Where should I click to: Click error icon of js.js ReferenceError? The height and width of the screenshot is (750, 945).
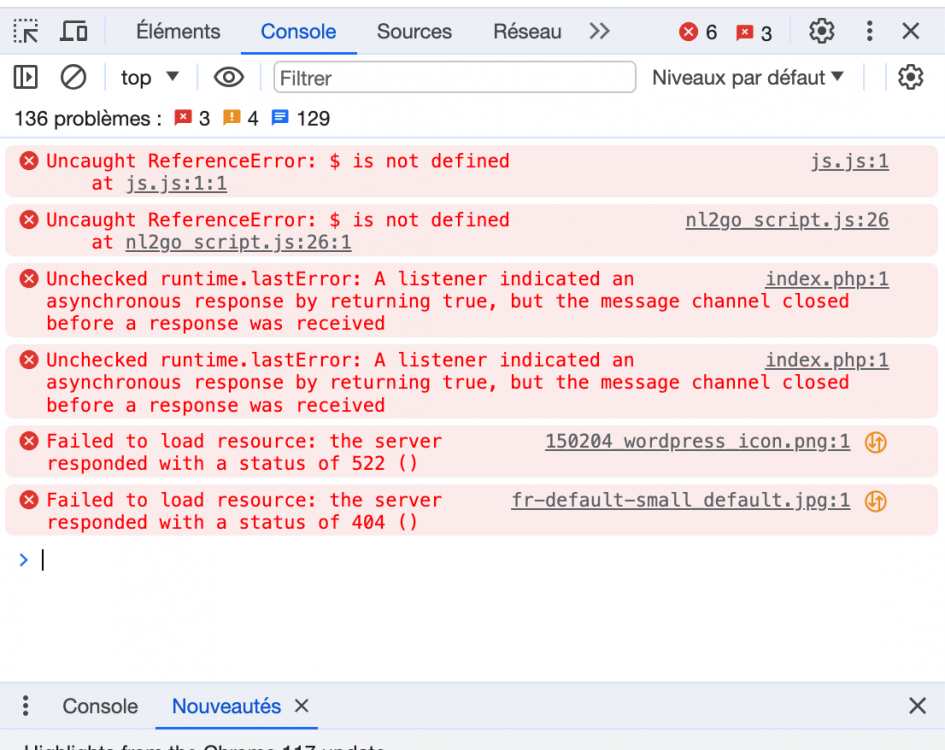28,161
